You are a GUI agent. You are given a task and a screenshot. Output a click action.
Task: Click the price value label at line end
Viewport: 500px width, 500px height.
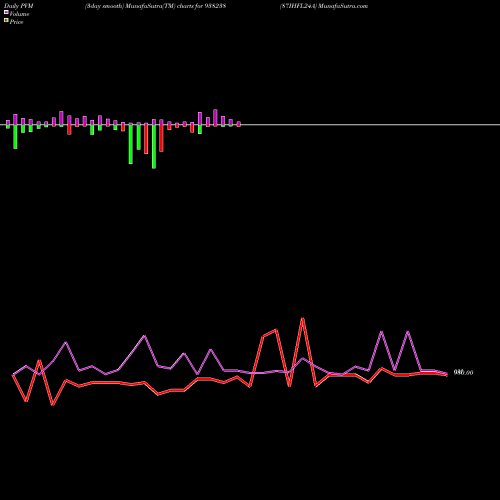pyautogui.click(x=463, y=373)
